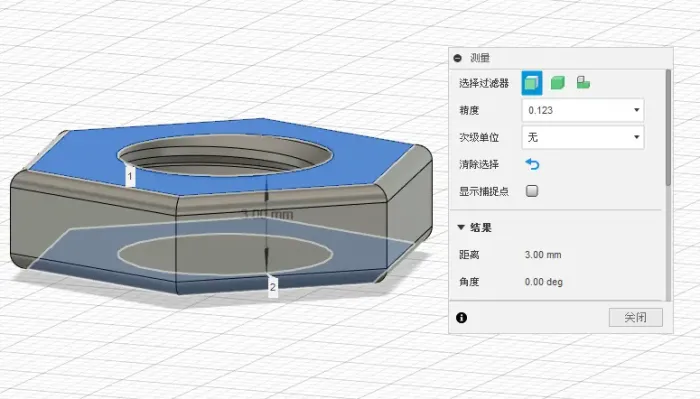The image size is (700, 399).
Task: Click the measure dialog vertical scrollbar
Action: (x=668, y=127)
